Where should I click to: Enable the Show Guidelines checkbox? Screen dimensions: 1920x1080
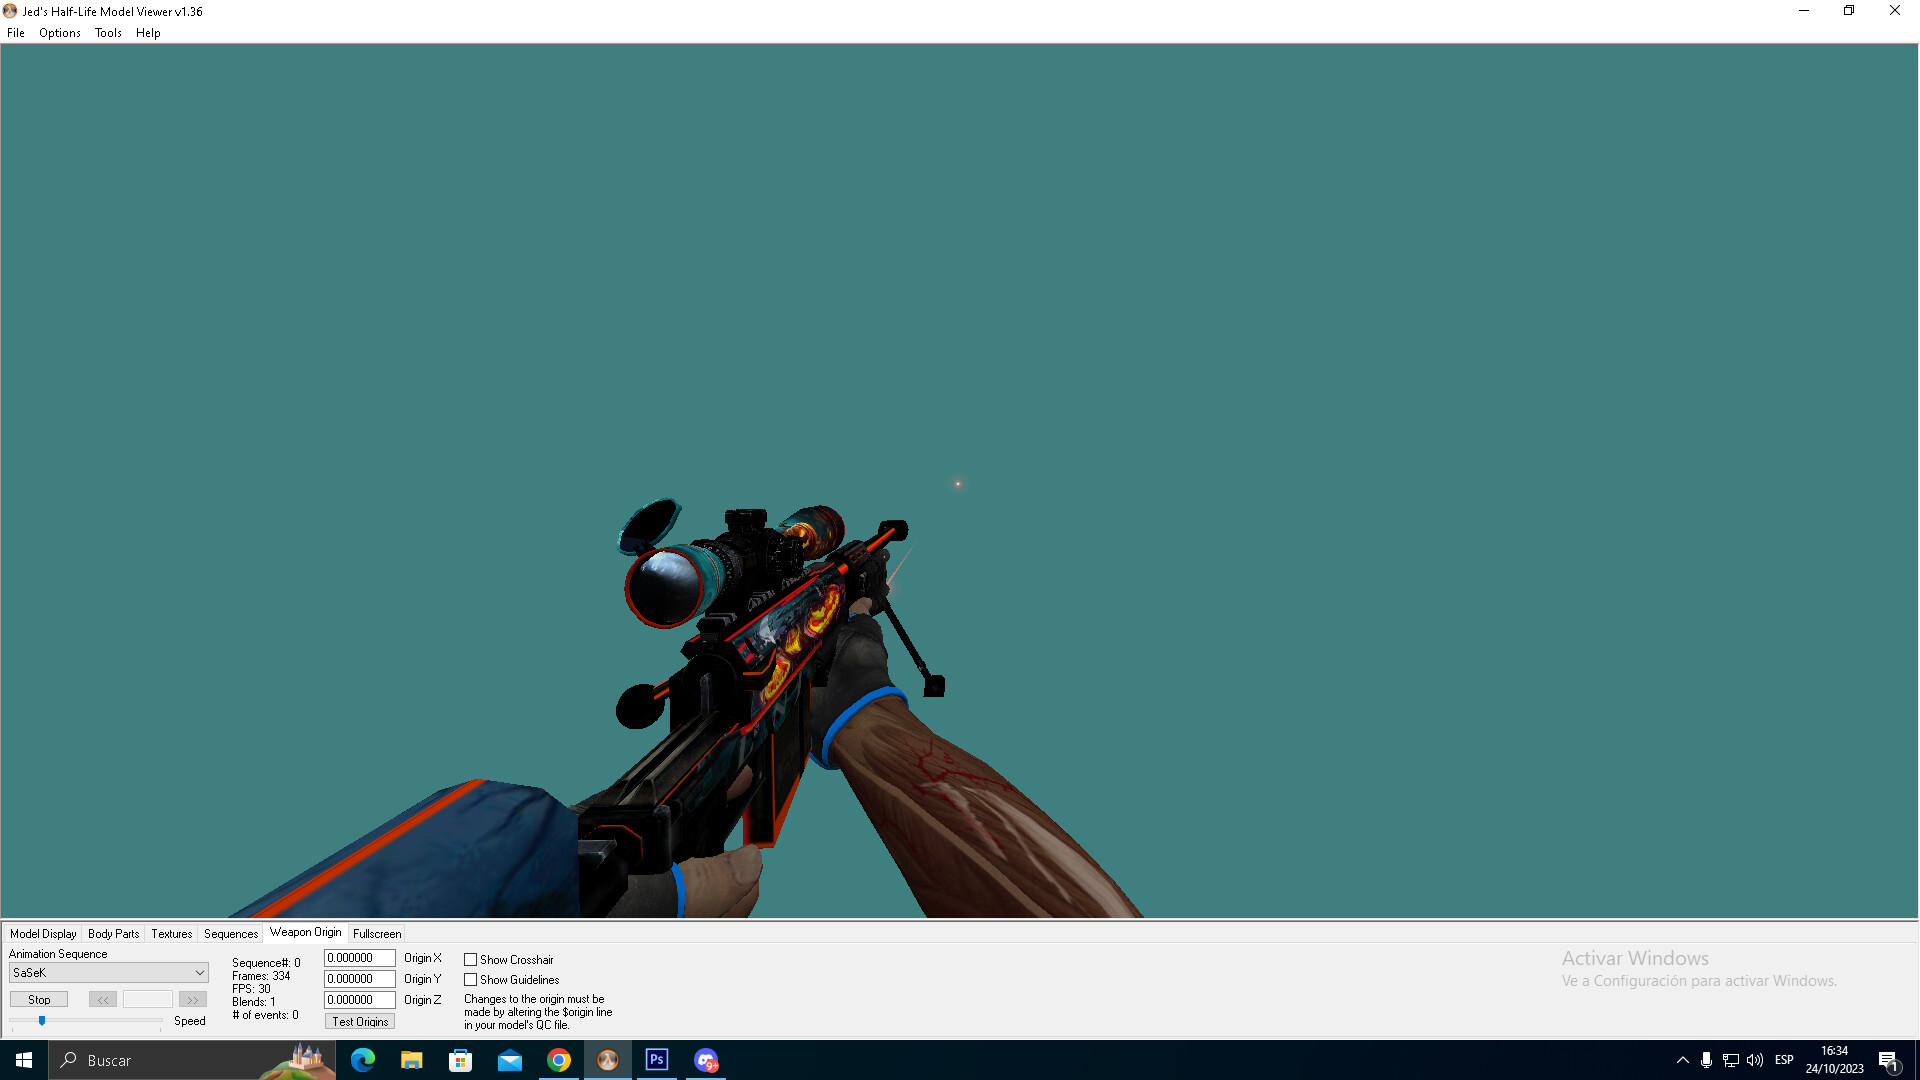point(470,980)
